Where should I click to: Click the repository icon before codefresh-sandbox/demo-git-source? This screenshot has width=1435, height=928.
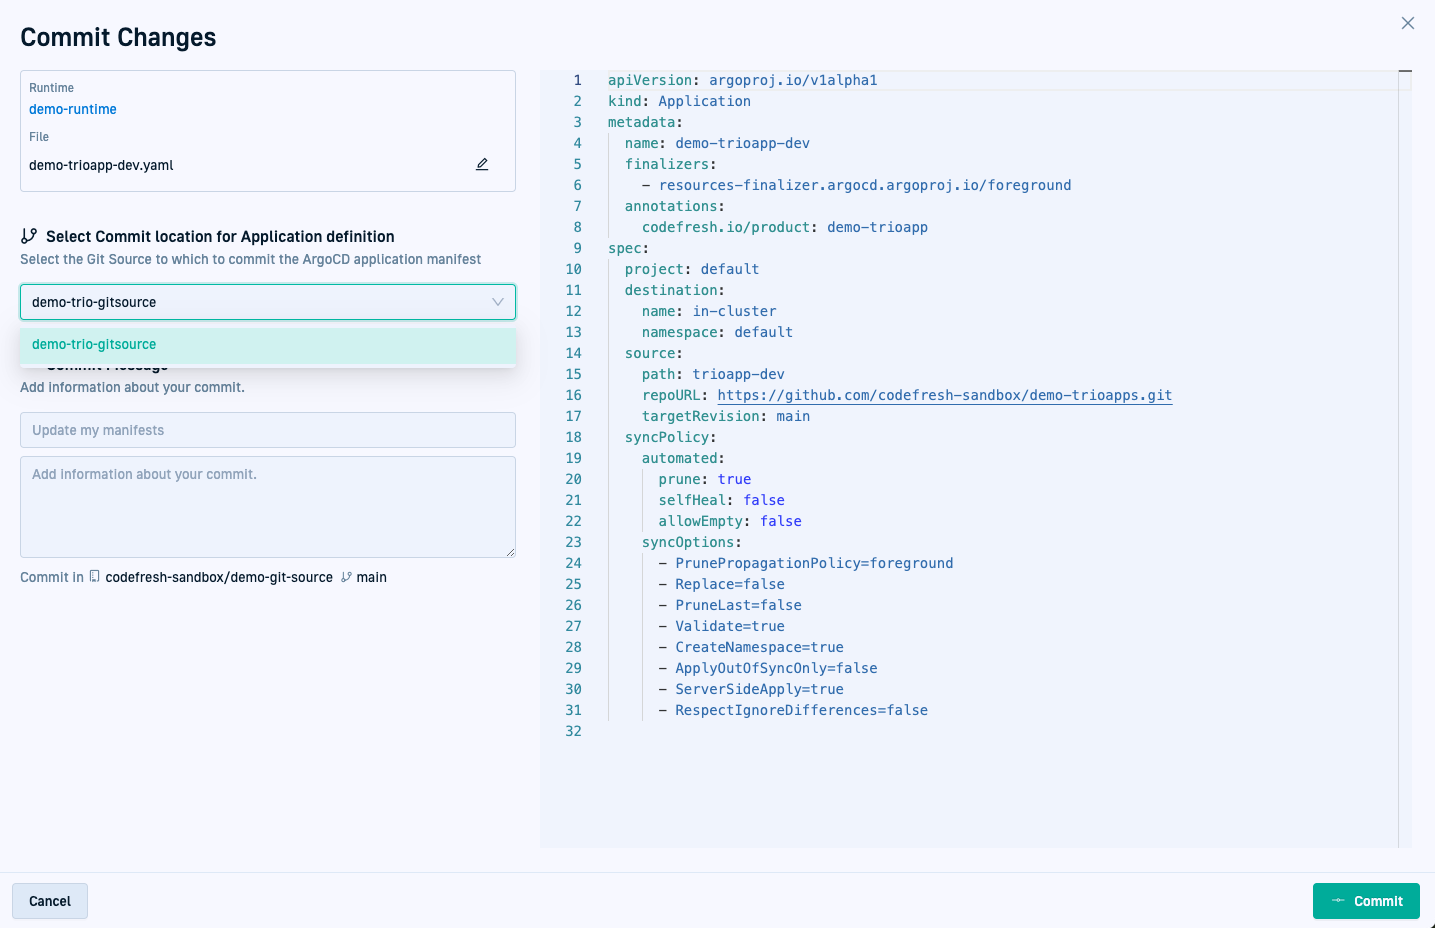coord(95,576)
